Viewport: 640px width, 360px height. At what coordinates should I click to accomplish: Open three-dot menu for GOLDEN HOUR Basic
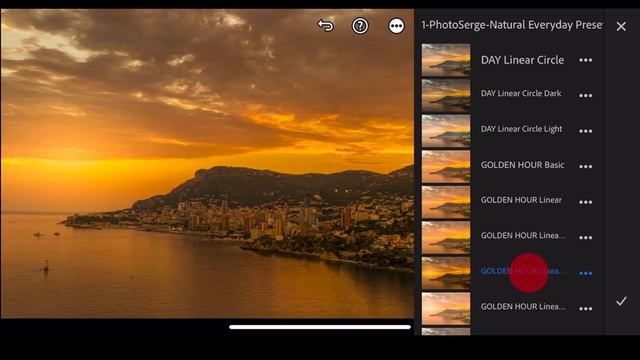point(585,167)
